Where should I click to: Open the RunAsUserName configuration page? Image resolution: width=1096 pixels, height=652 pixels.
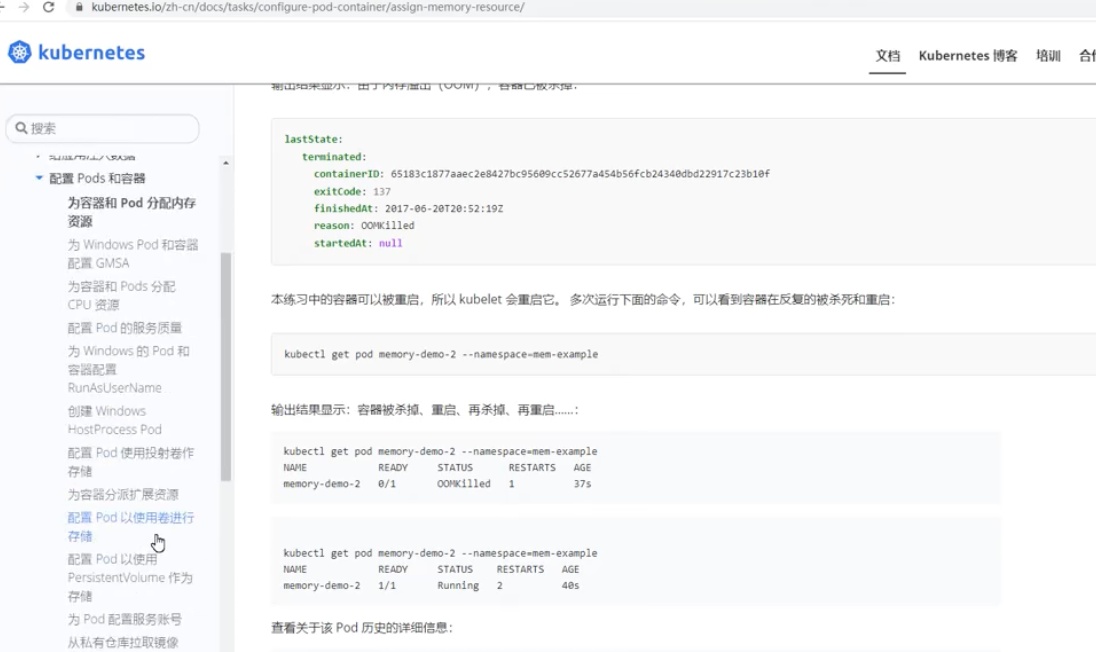click(x=129, y=369)
